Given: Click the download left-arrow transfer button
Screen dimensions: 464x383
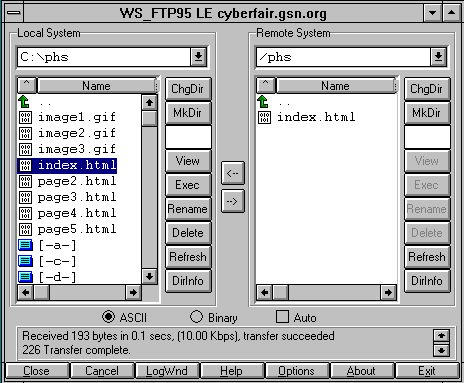Looking at the screenshot, I should [x=232, y=173].
